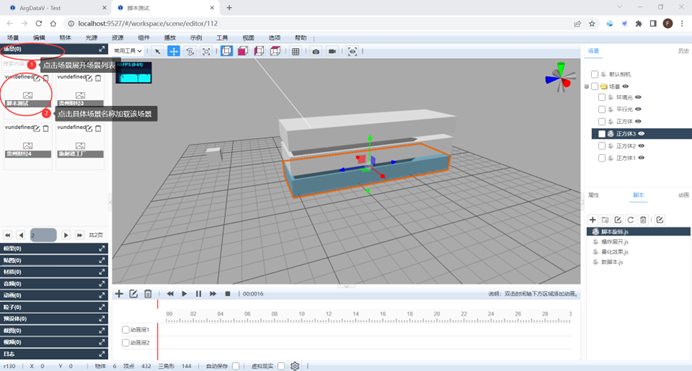
Task: Start recording with video camera icon
Action: pyautogui.click(x=332, y=51)
